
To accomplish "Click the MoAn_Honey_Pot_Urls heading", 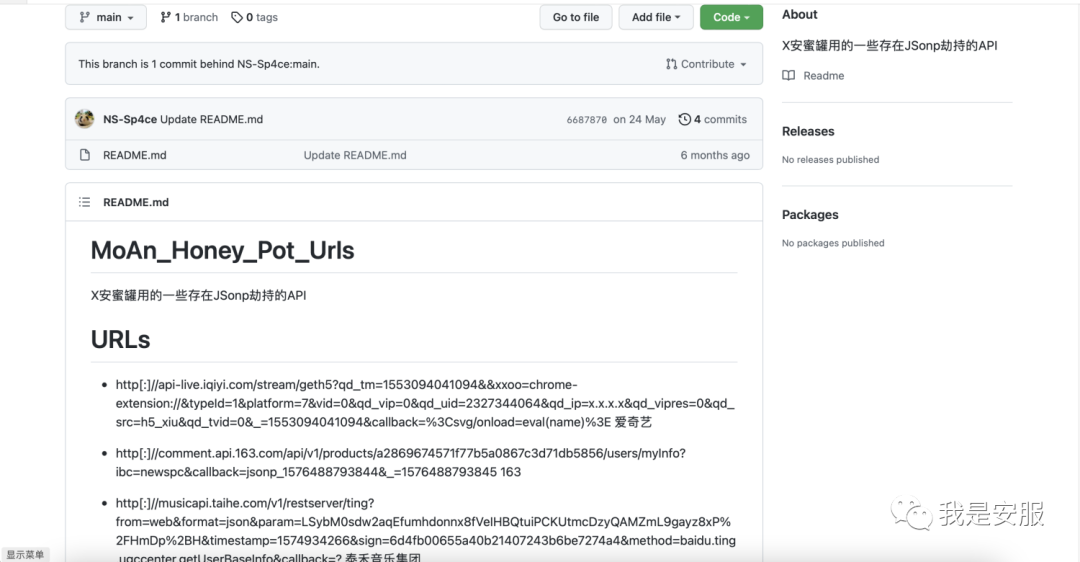I will [x=222, y=251].
